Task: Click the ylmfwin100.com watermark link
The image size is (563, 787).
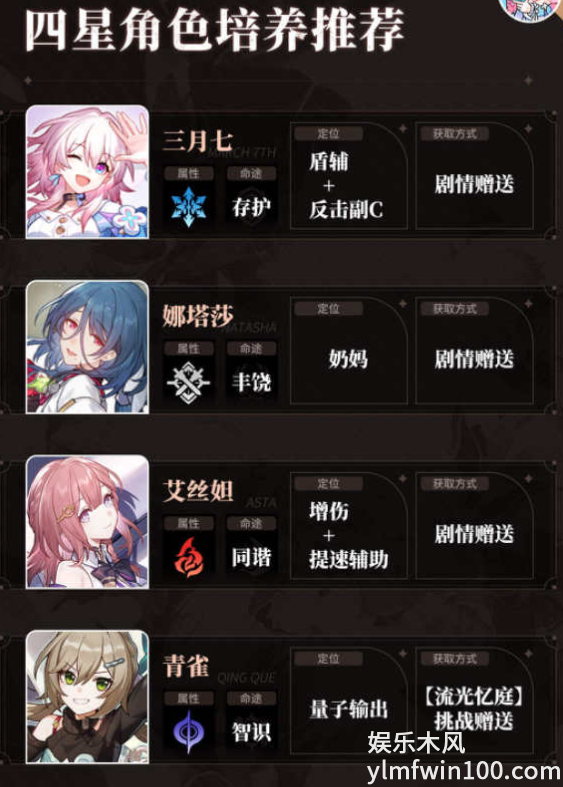Action: [x=464, y=771]
